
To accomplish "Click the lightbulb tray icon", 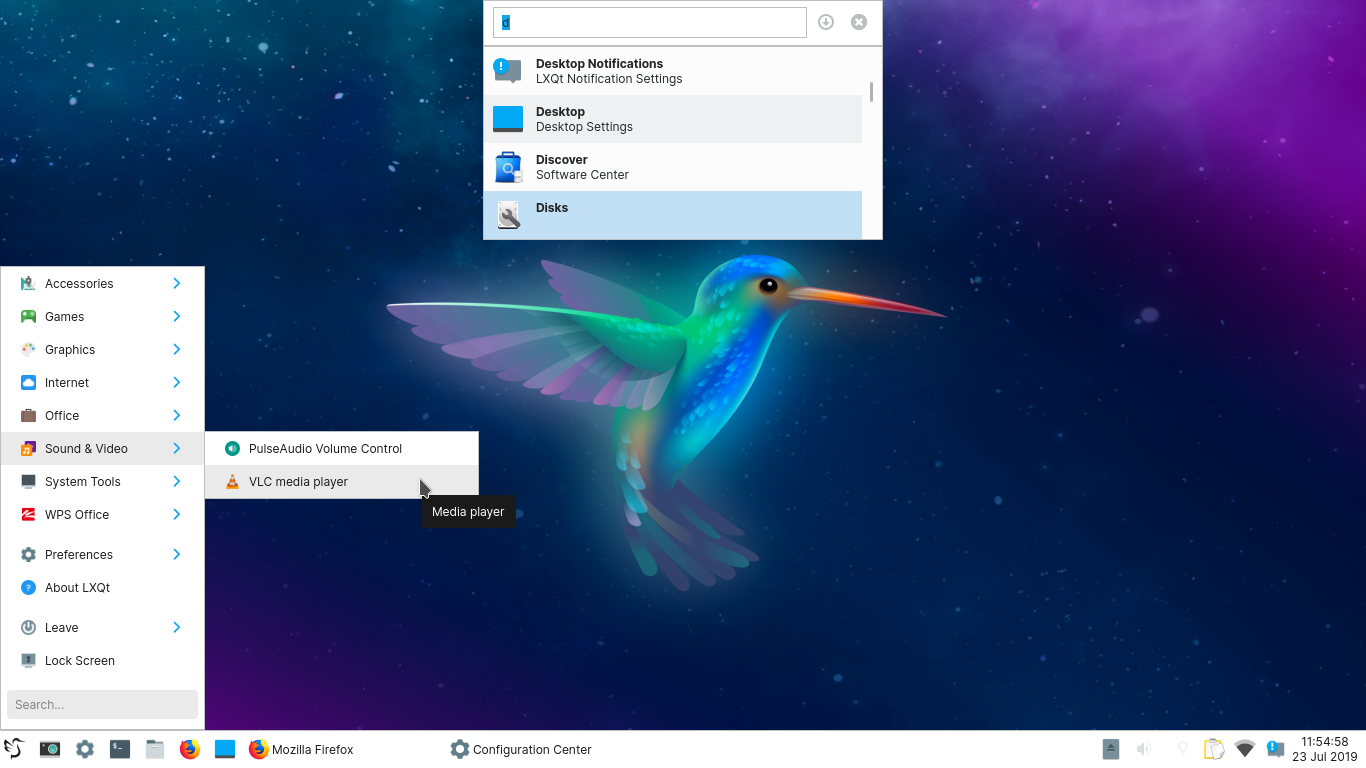I will pyautogui.click(x=1182, y=748).
